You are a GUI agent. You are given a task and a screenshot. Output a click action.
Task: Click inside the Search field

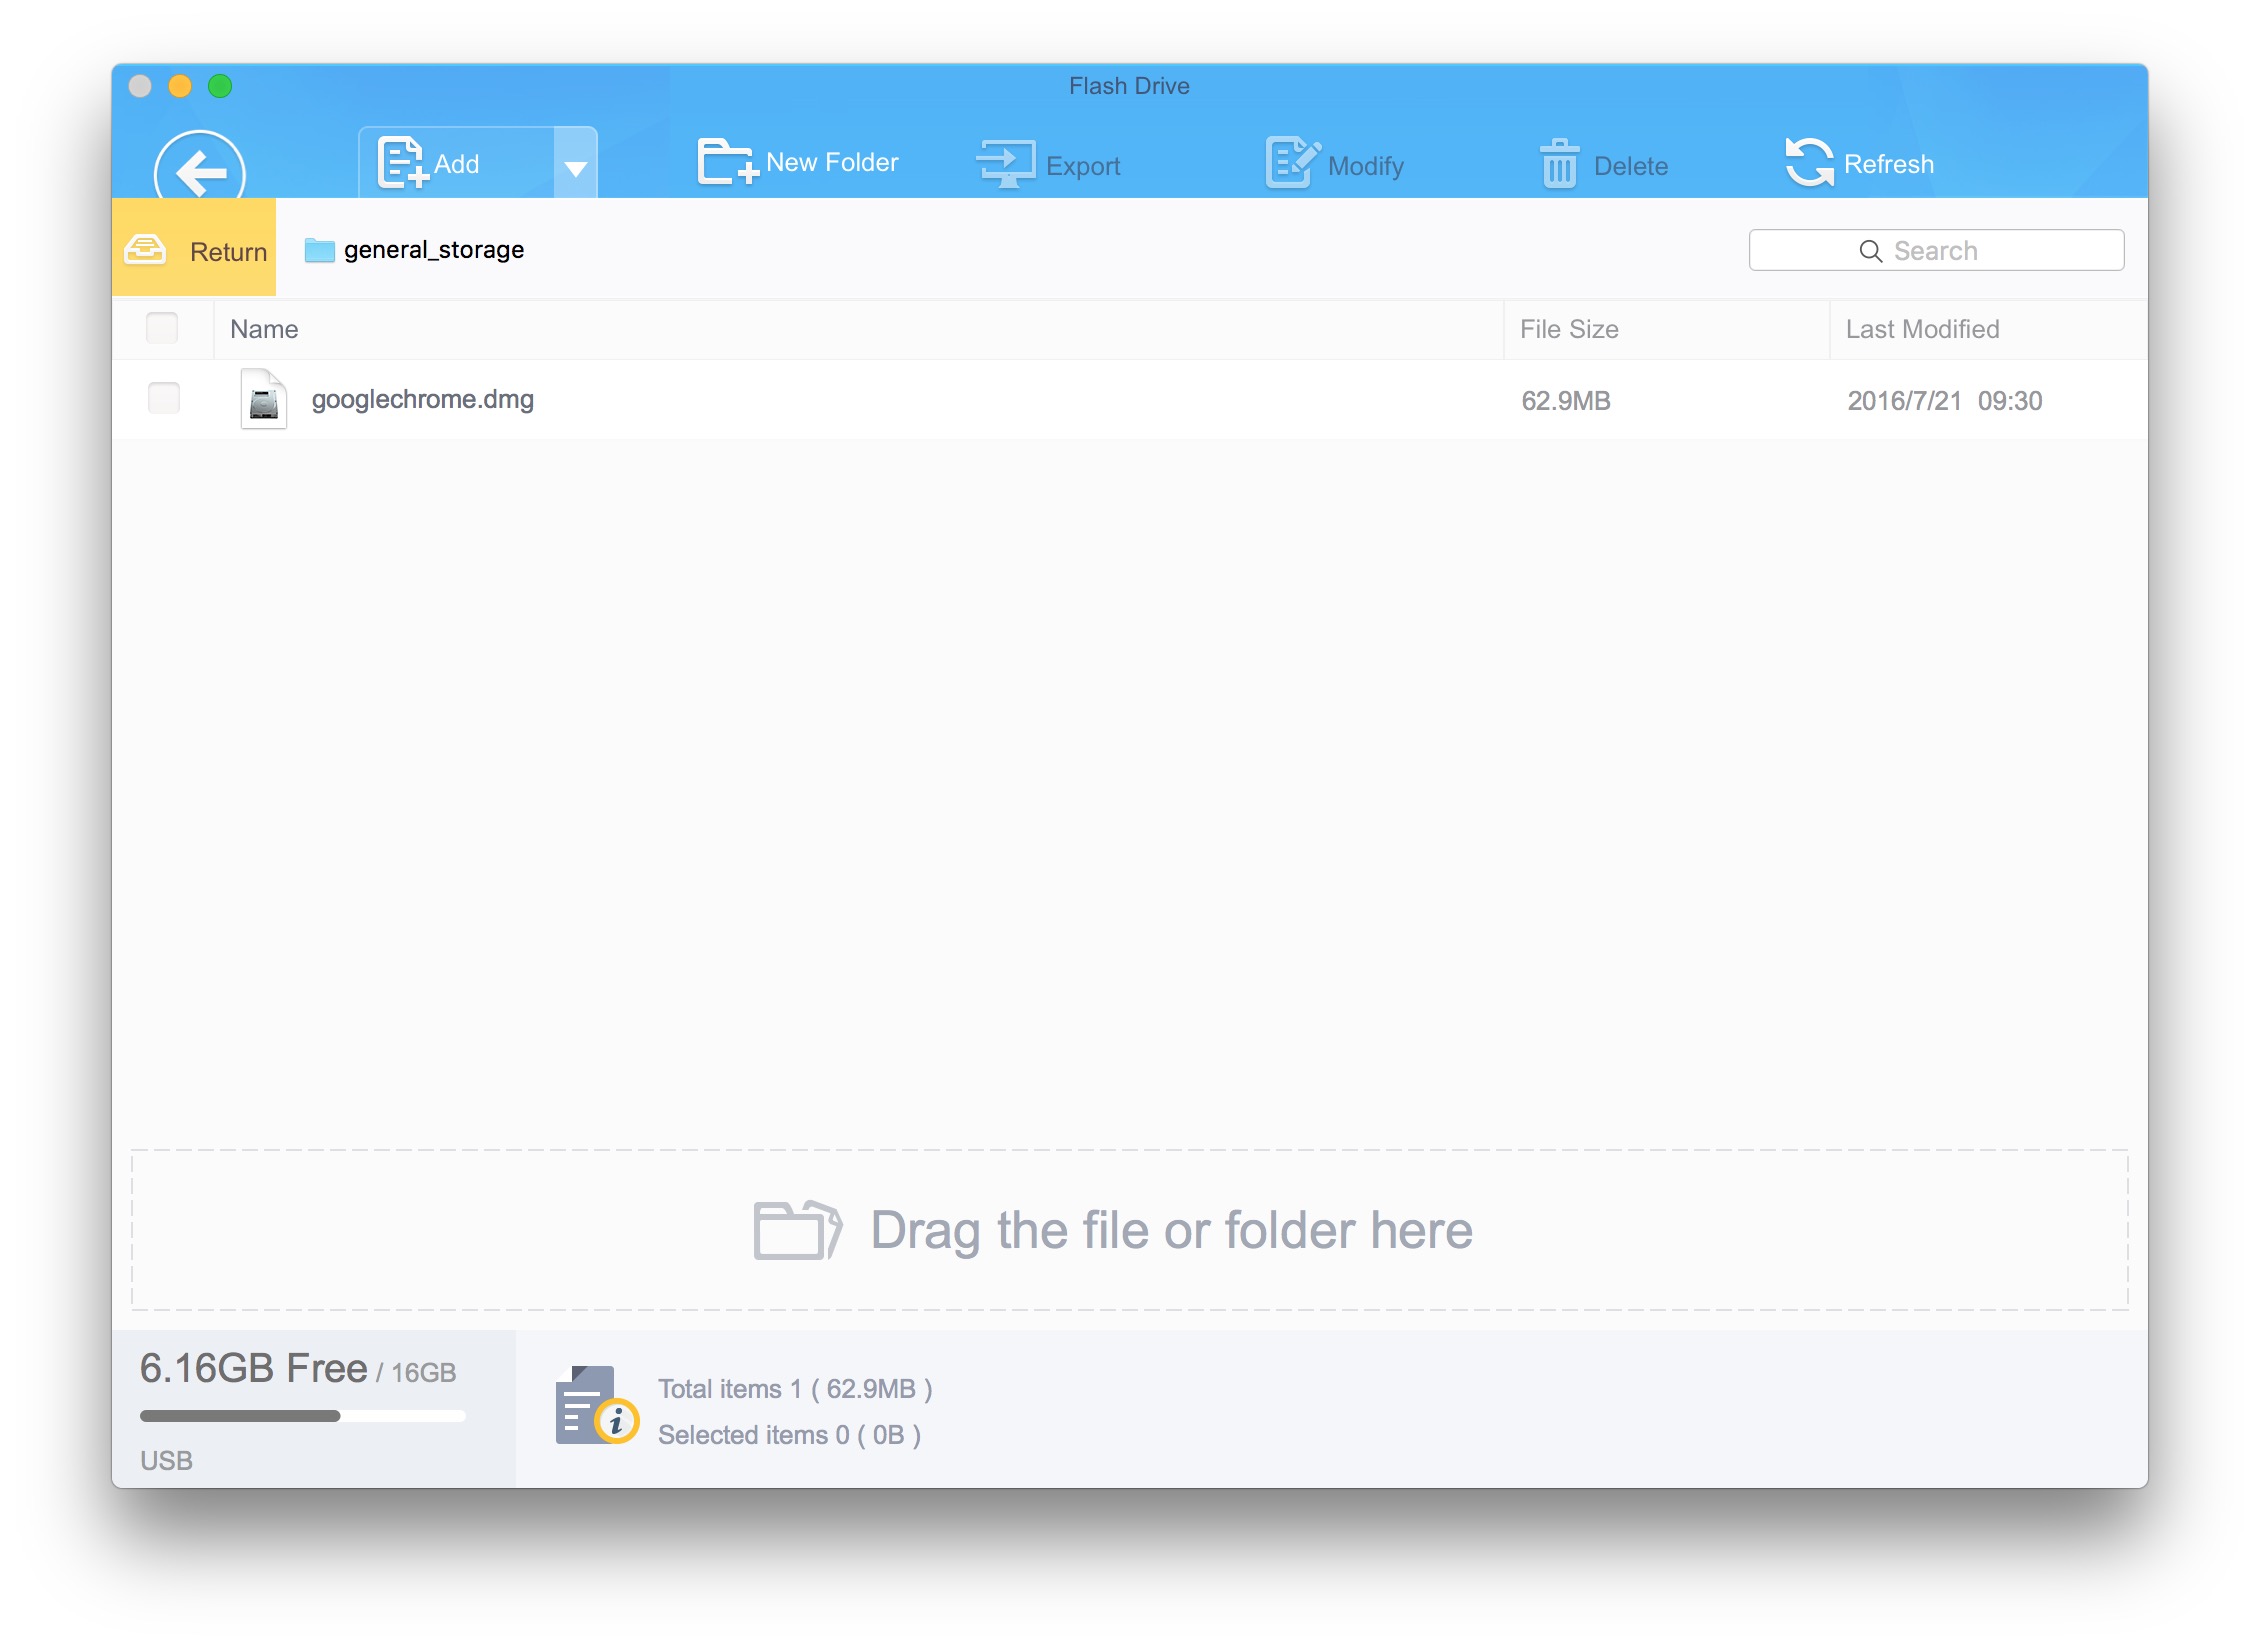tap(1935, 250)
